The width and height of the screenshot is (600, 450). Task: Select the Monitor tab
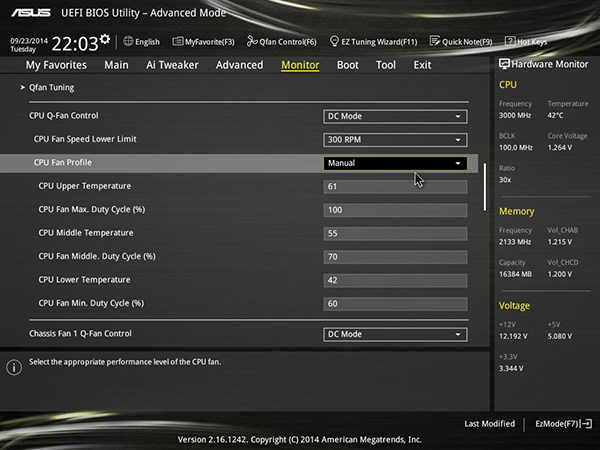click(x=300, y=65)
